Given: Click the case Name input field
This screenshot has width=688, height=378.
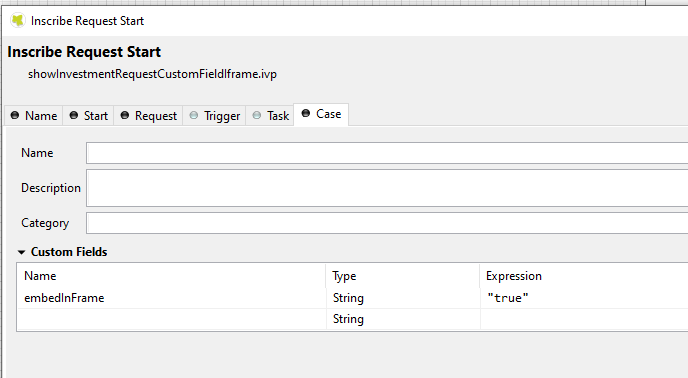Looking at the screenshot, I should click(x=387, y=153).
